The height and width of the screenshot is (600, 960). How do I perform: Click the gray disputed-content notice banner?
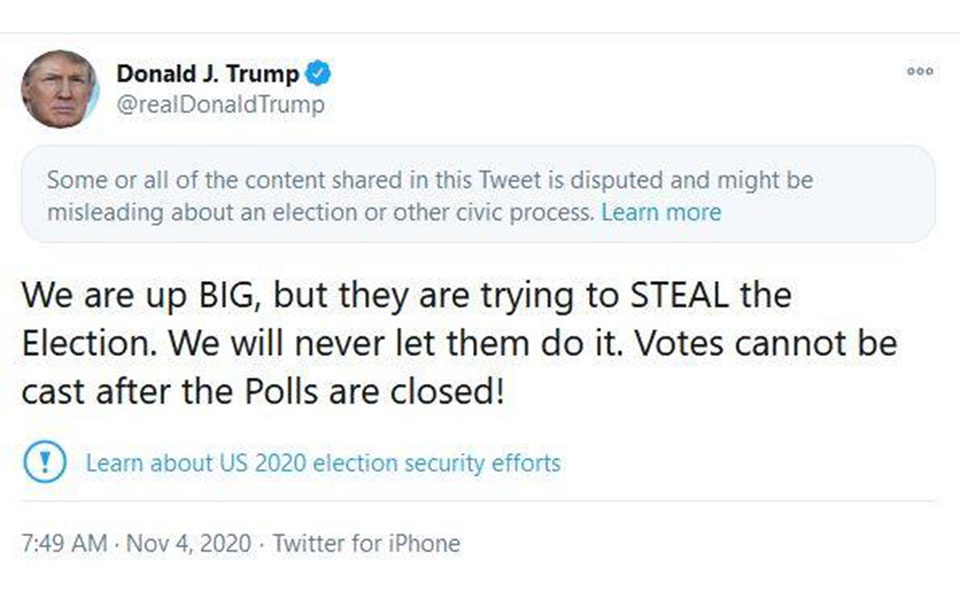click(x=478, y=195)
